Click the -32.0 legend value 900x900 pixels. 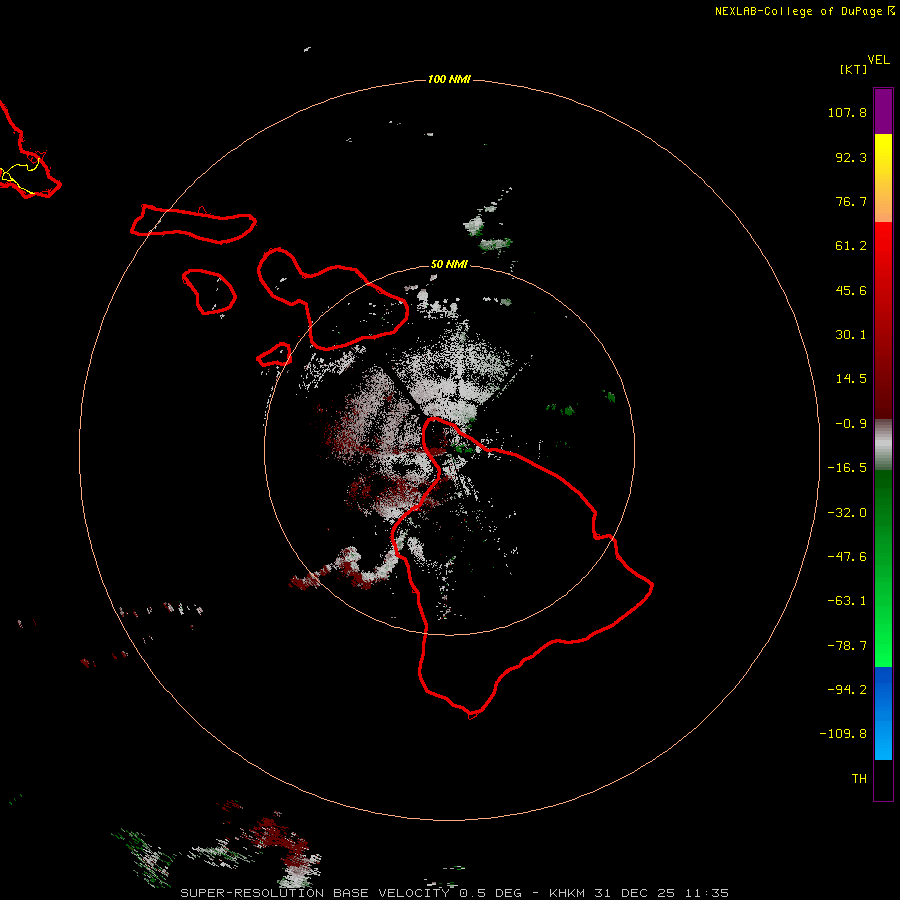tap(847, 513)
